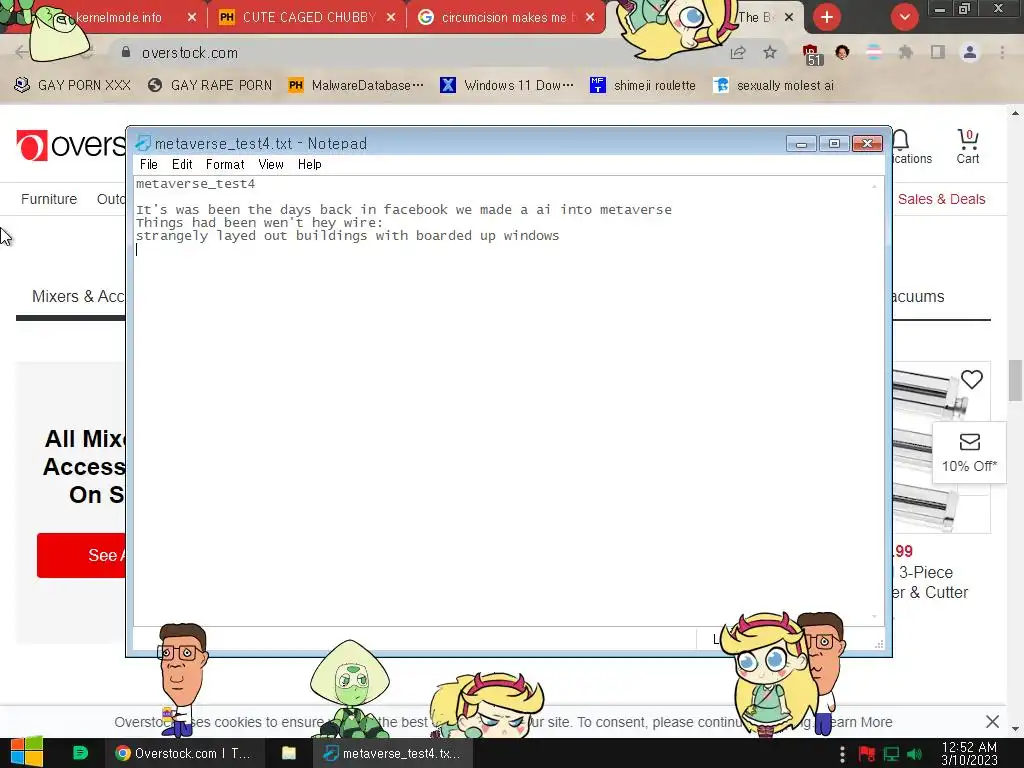Click the red 'See A…' button on the Overstock banner

coord(81,555)
